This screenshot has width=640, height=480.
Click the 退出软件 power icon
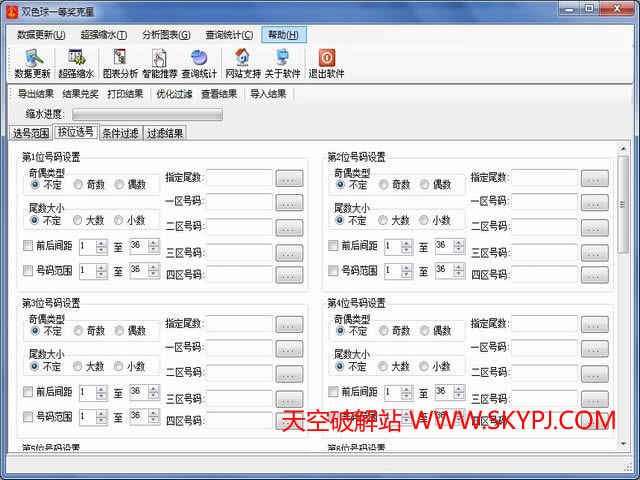point(326,64)
